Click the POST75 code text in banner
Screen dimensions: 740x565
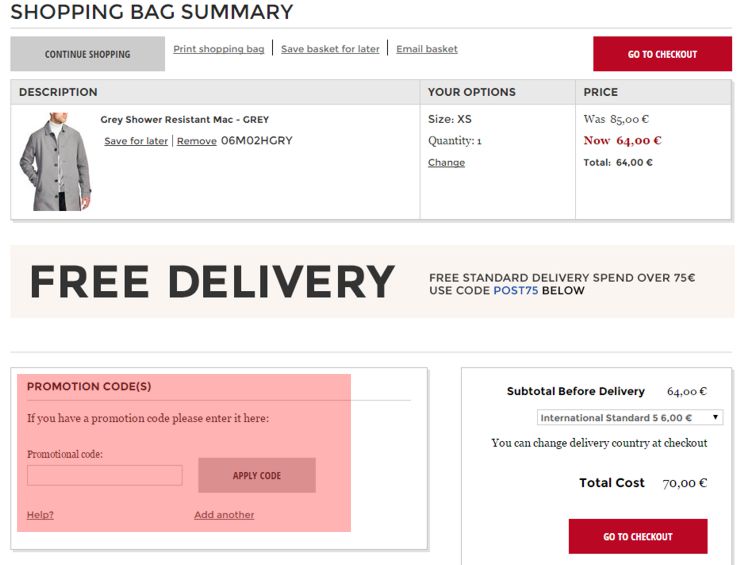pyautogui.click(x=515, y=290)
